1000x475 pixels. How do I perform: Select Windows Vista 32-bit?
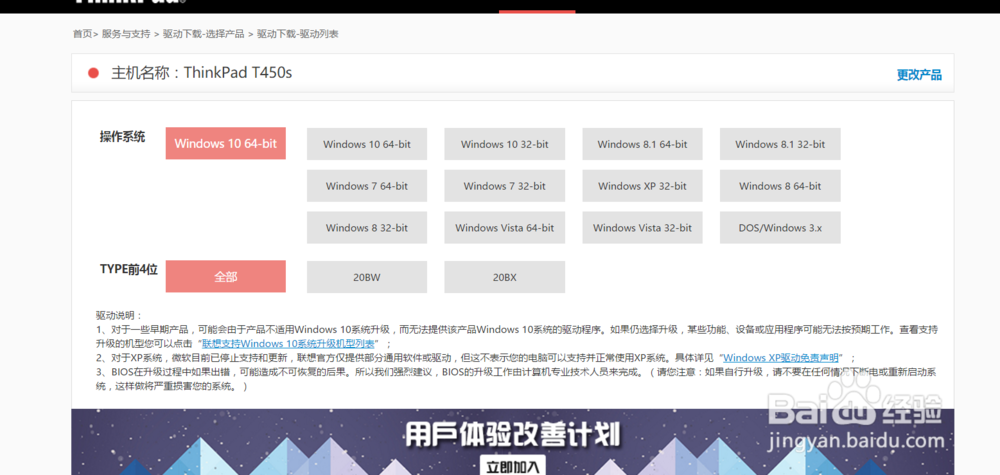tap(642, 228)
